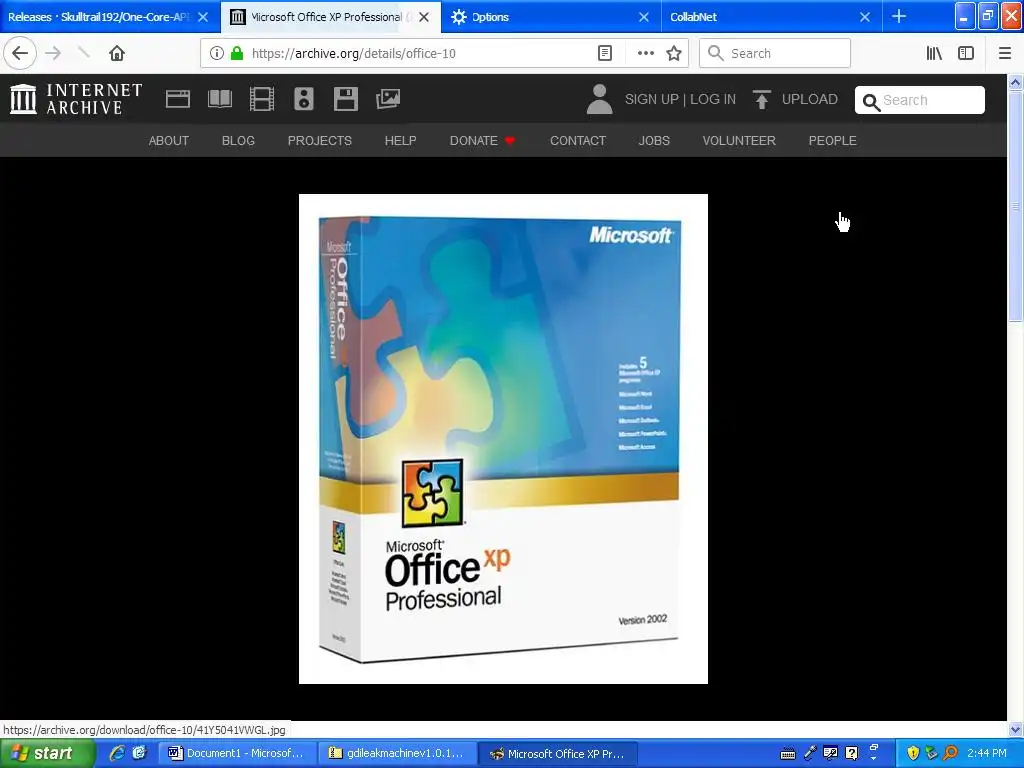Click the page scrollbar up arrow
The height and width of the screenshot is (768, 1024).
tap(1016, 82)
